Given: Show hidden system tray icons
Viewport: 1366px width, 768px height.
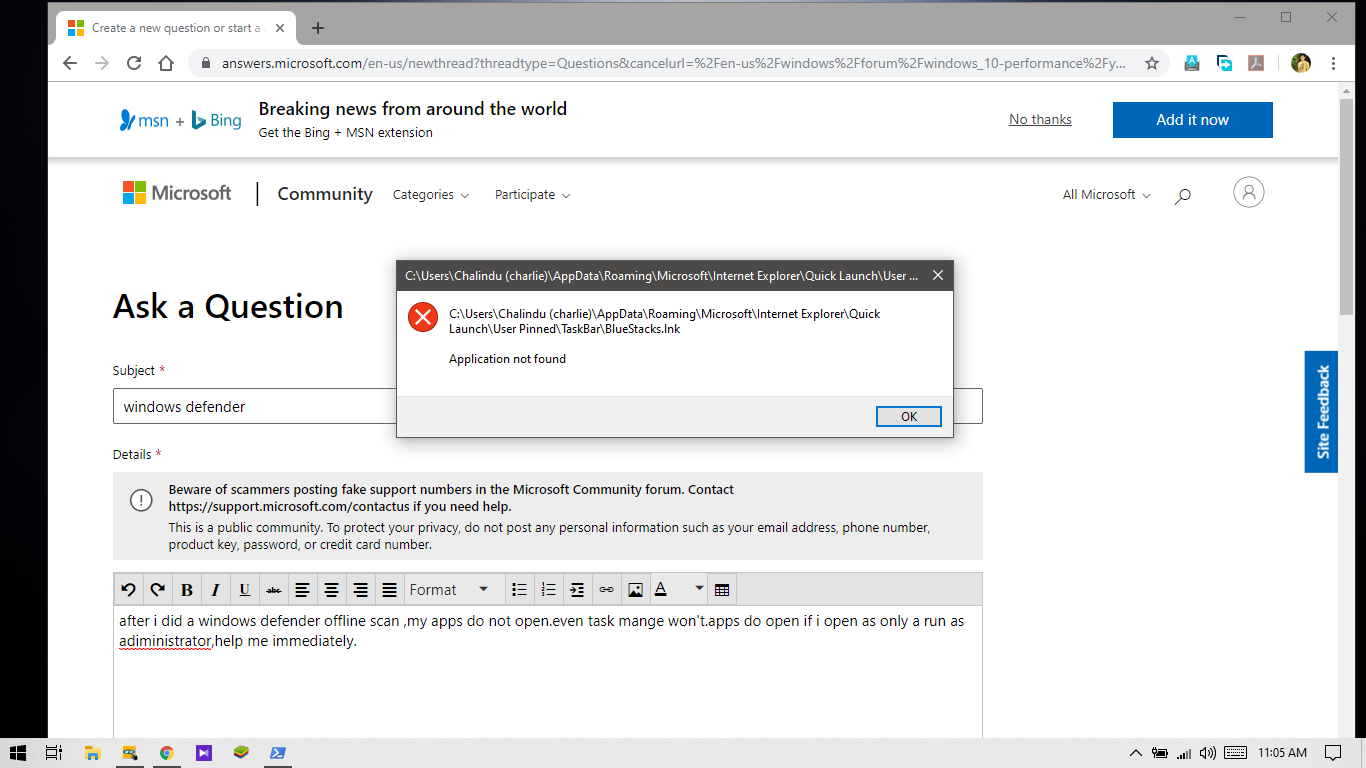Looking at the screenshot, I should (1135, 753).
